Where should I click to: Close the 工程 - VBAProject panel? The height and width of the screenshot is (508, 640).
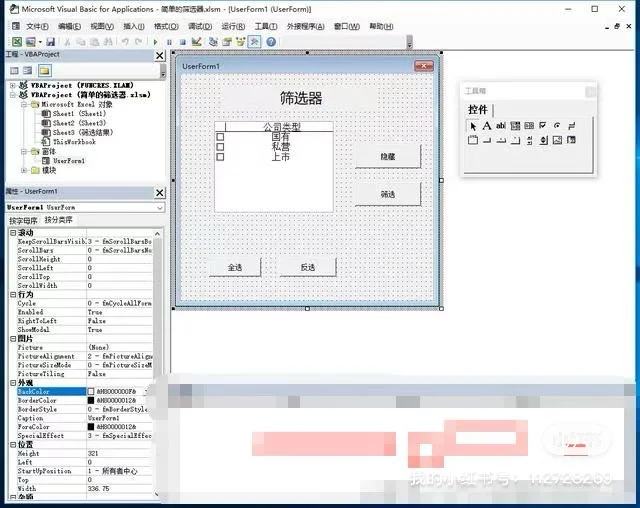tap(160, 55)
